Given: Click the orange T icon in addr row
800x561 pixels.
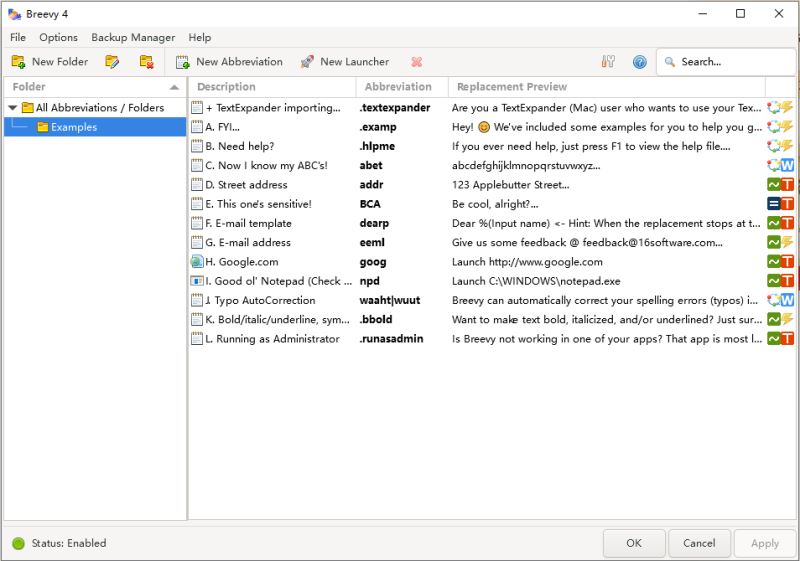Looking at the screenshot, I should pos(787,185).
